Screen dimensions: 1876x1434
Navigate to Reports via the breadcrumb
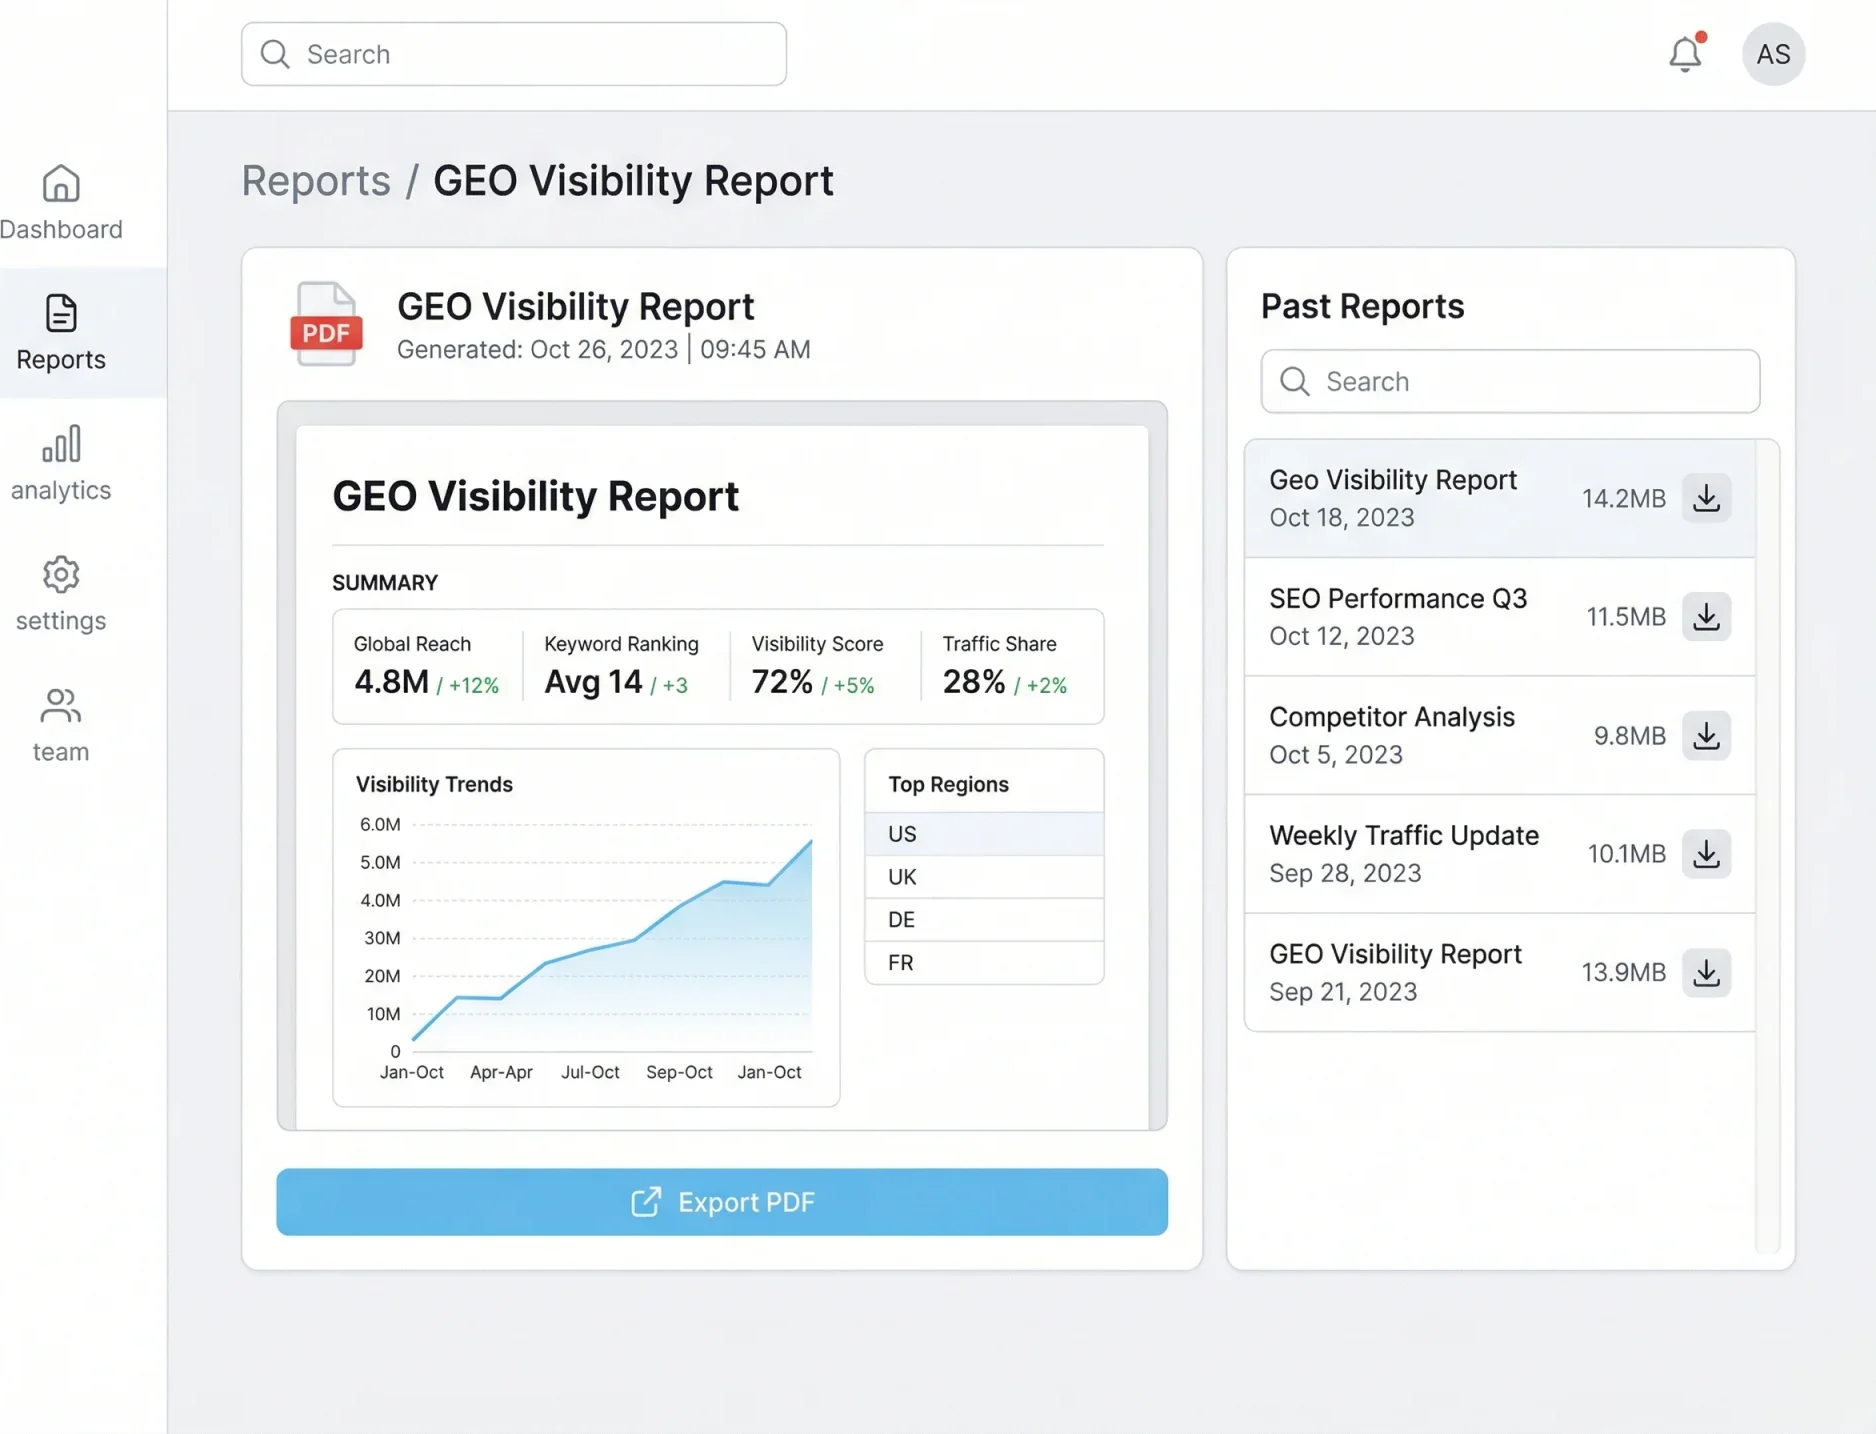(315, 181)
